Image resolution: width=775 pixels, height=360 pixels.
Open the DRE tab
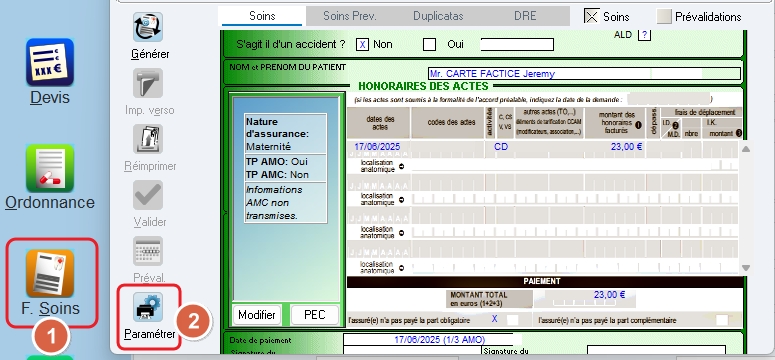[x=525, y=16]
